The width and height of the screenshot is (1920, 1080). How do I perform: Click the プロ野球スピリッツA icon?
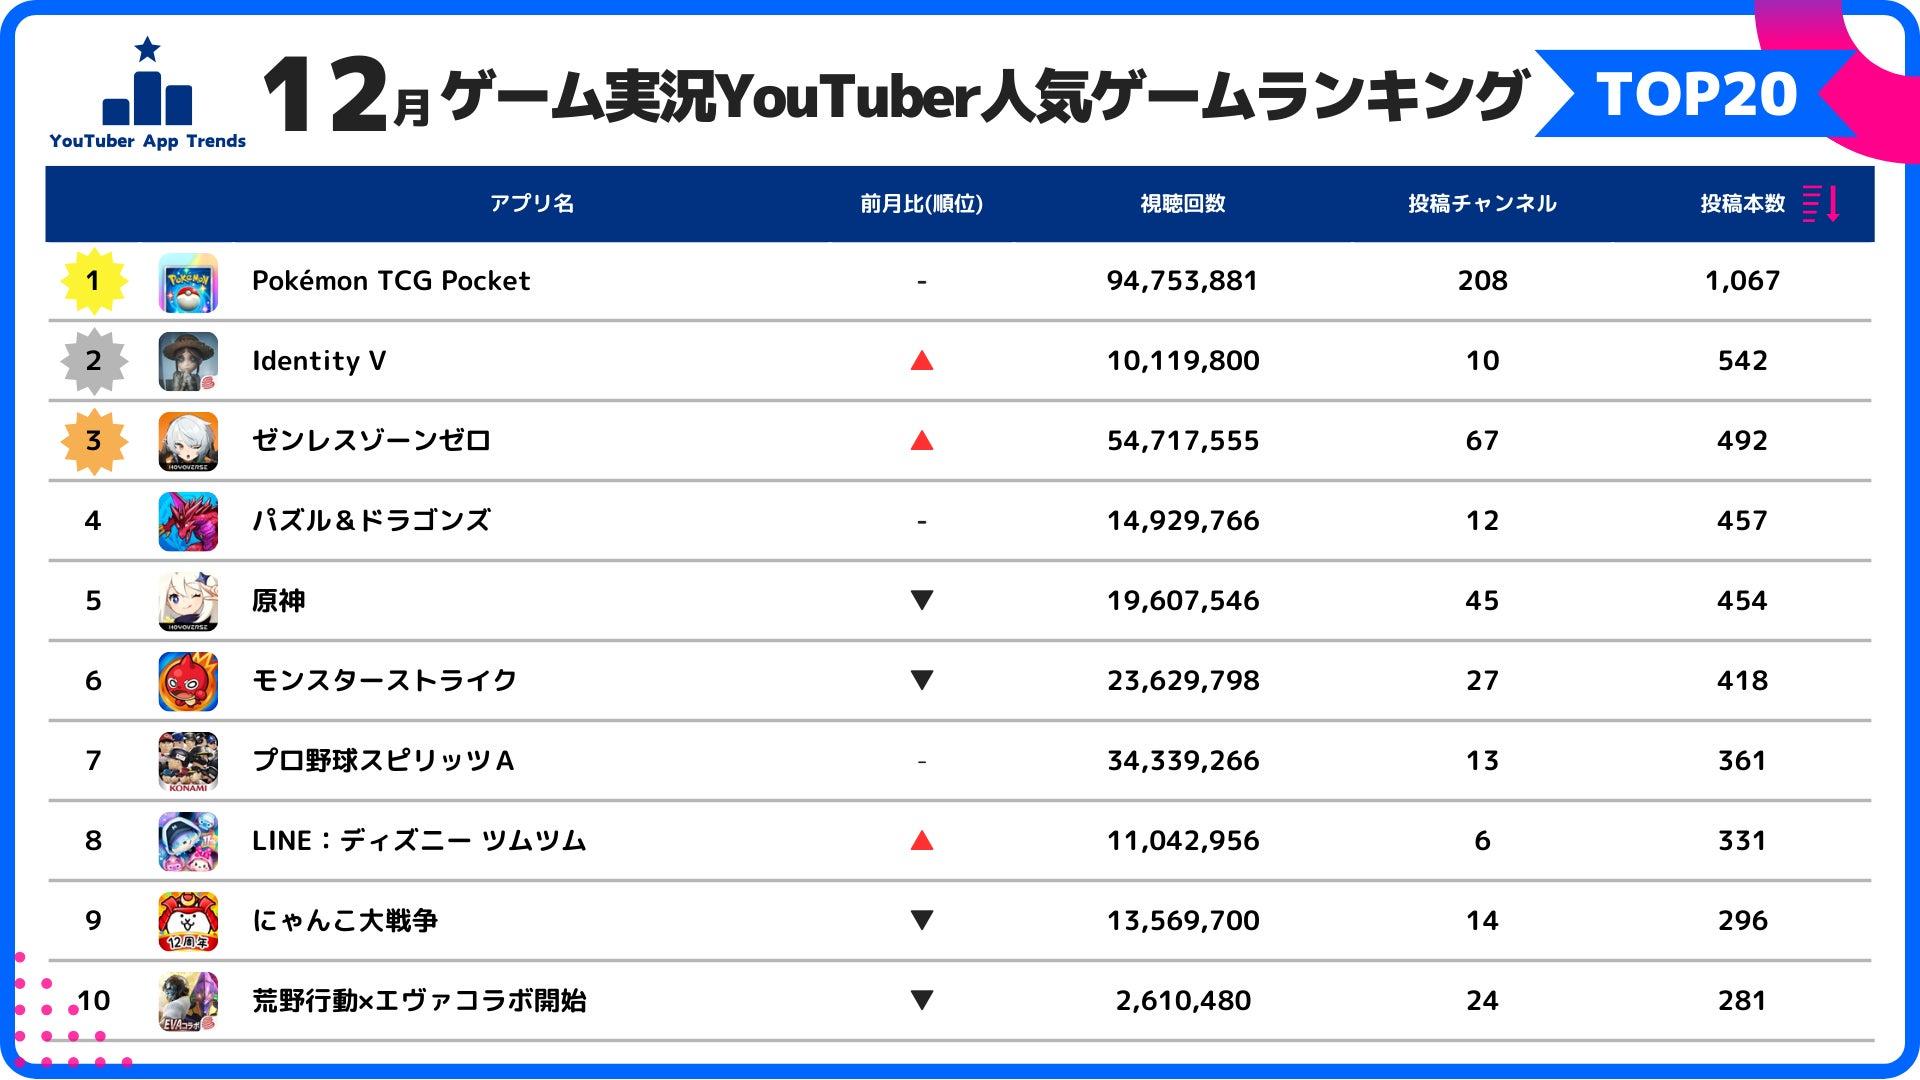[188, 762]
